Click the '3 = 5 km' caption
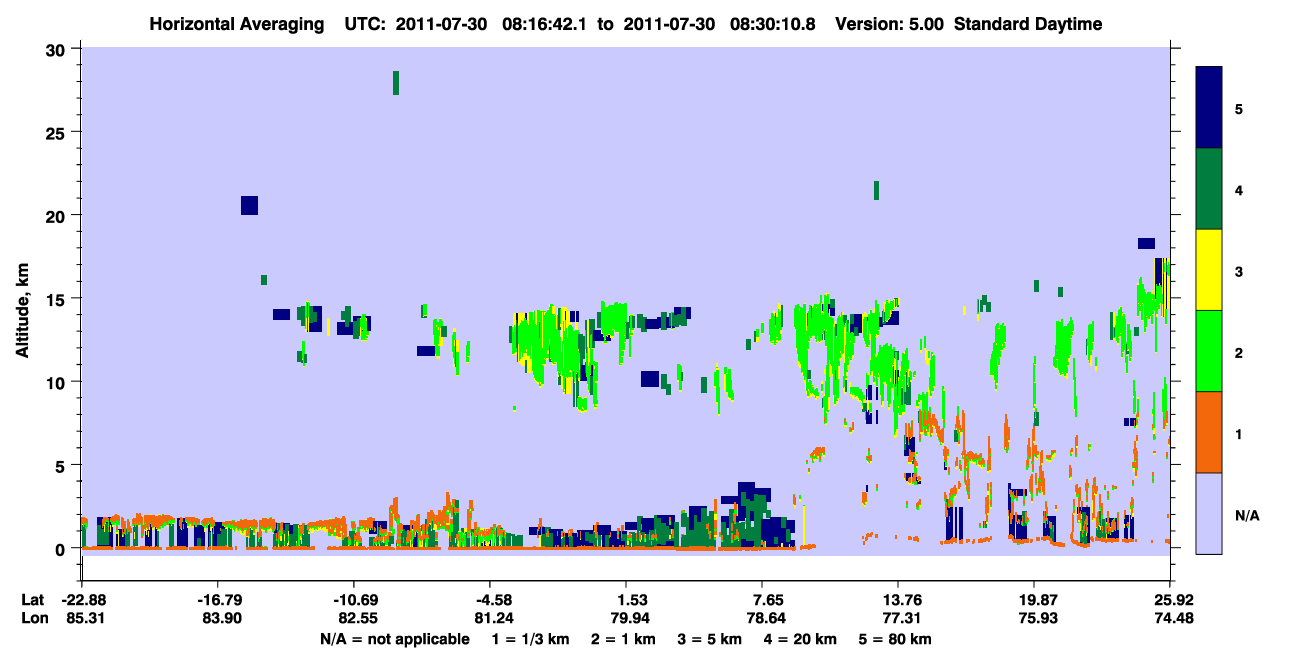 710,639
